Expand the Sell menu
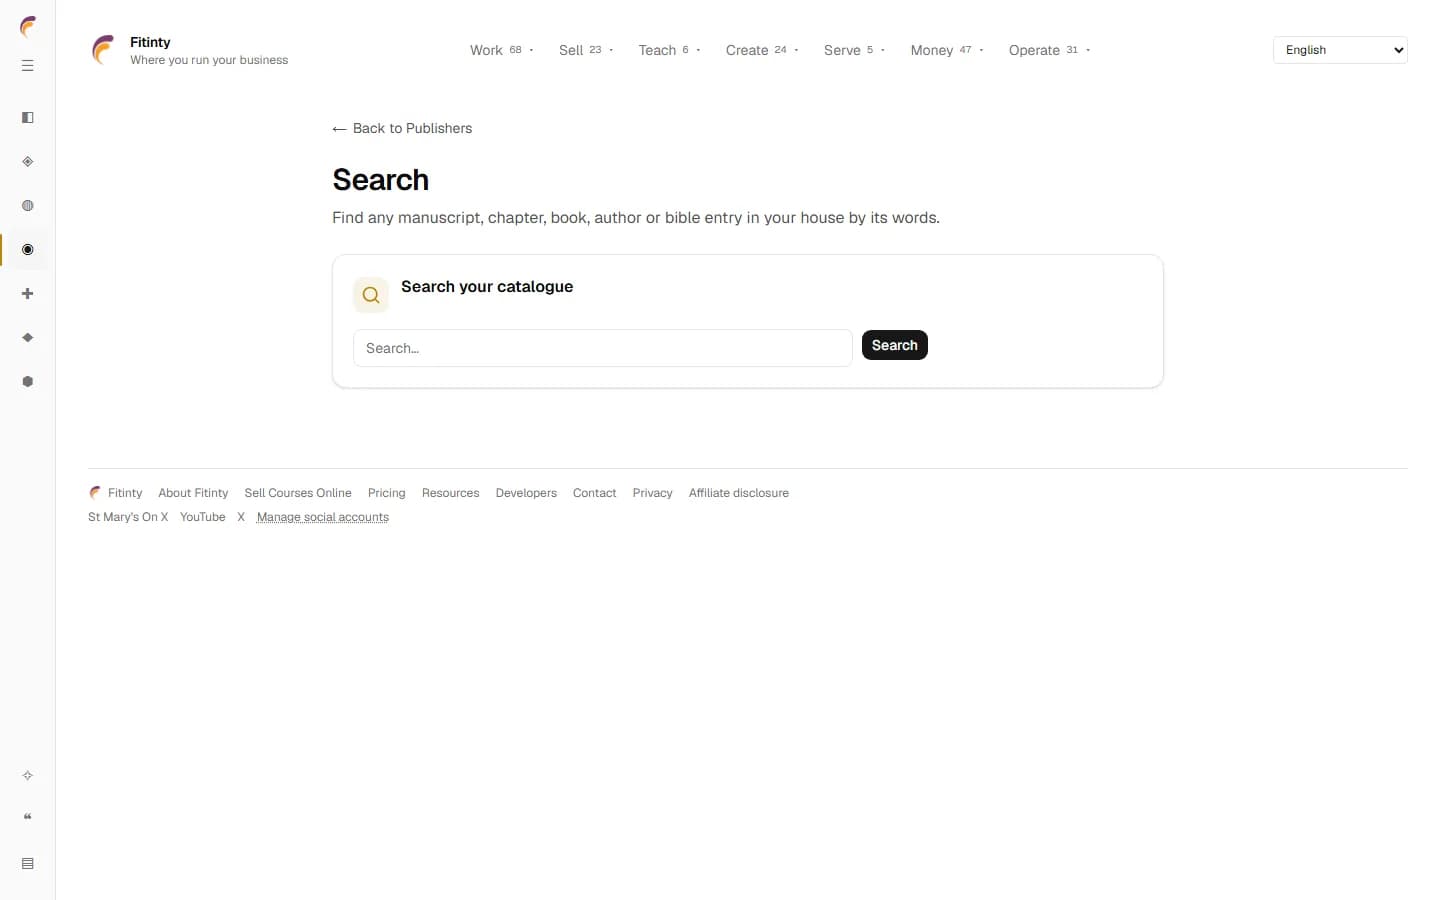 tap(586, 50)
